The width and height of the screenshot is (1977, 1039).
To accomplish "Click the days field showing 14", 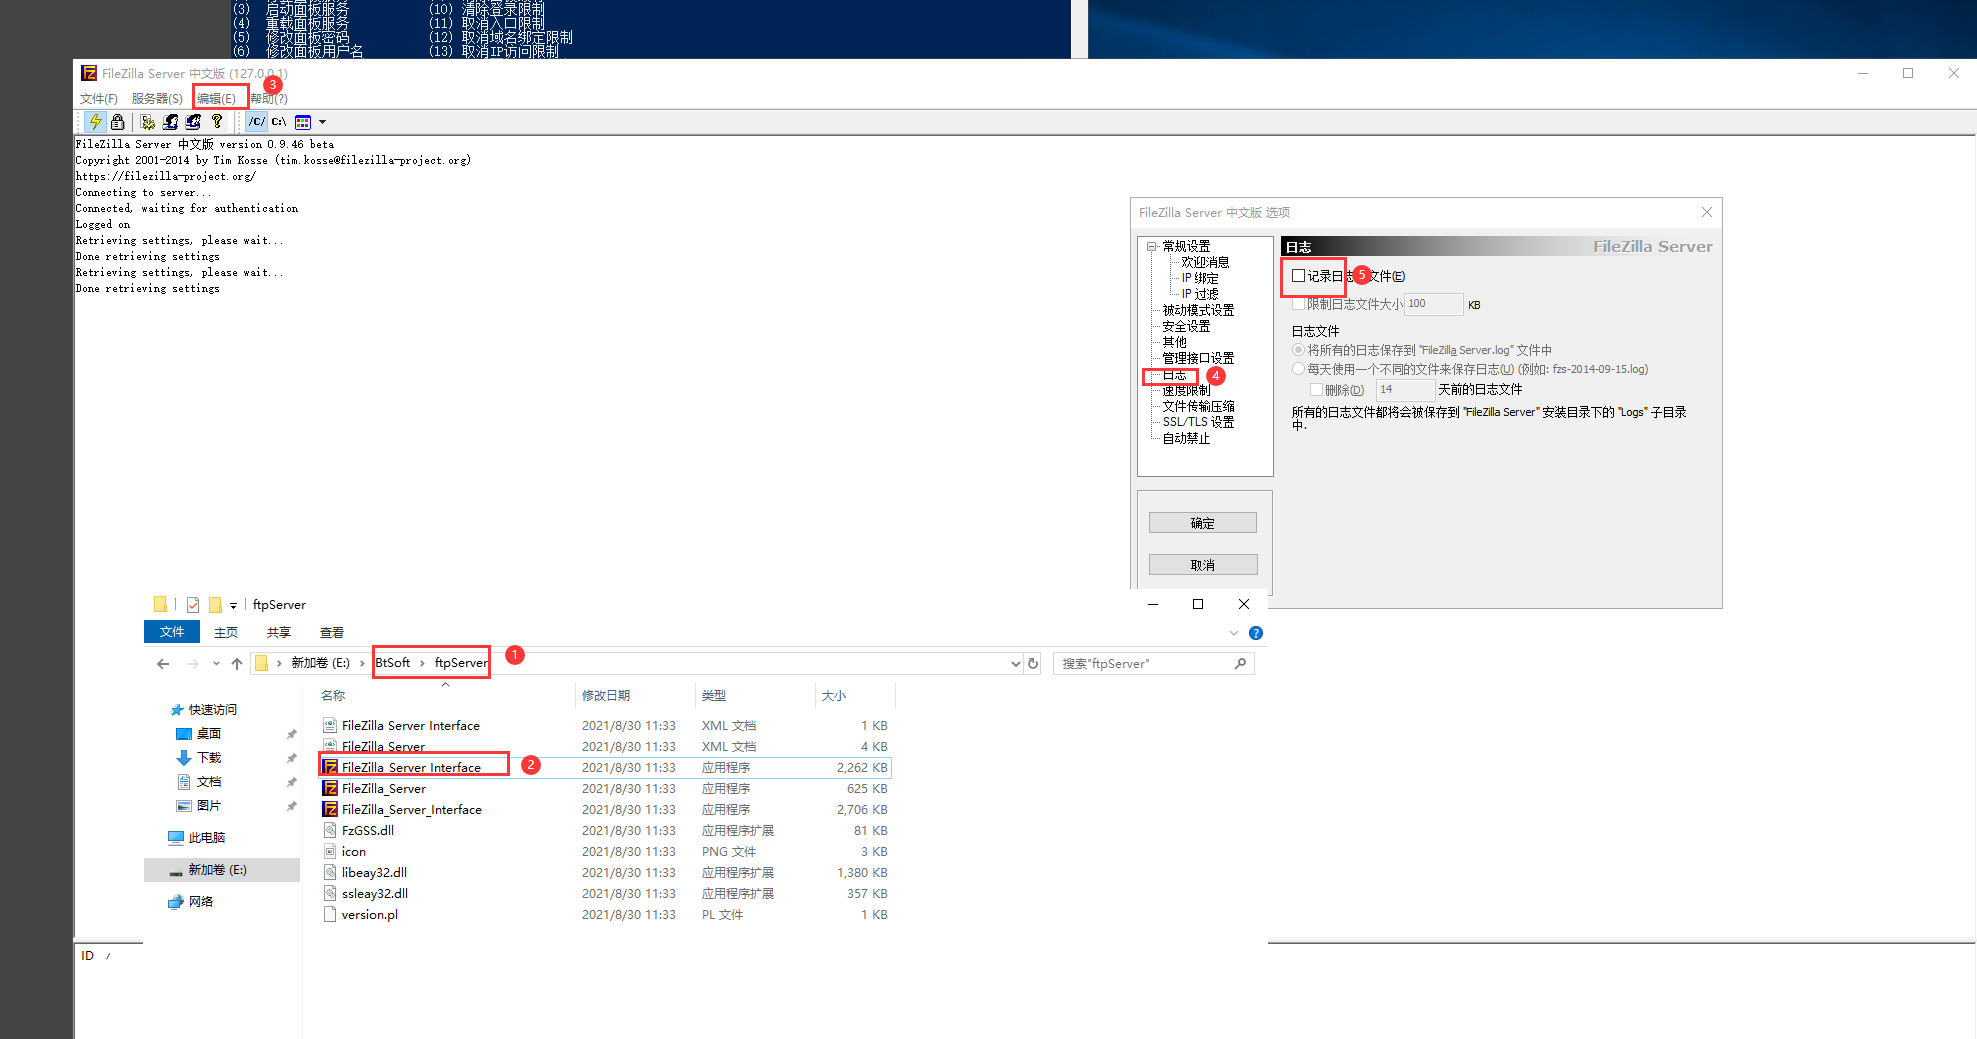I will 1405,390.
